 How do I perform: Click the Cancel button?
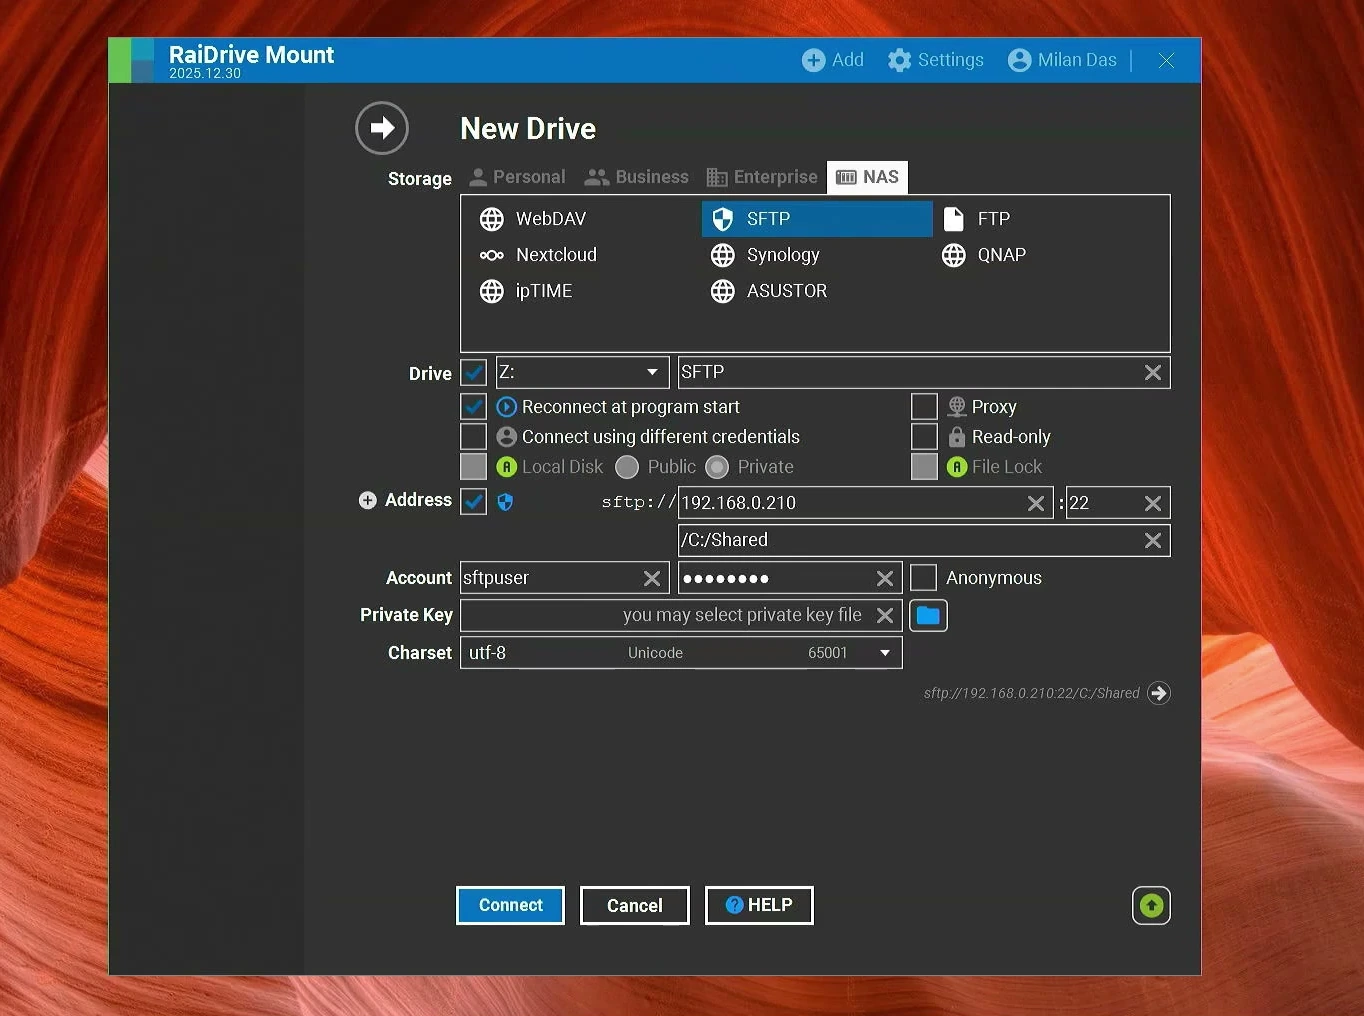coord(634,905)
